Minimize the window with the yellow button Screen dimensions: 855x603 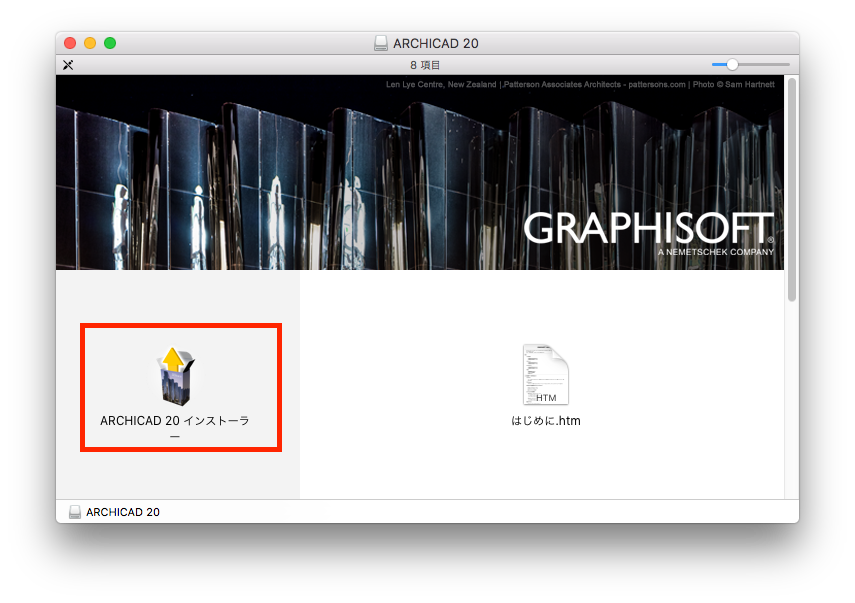click(x=90, y=43)
